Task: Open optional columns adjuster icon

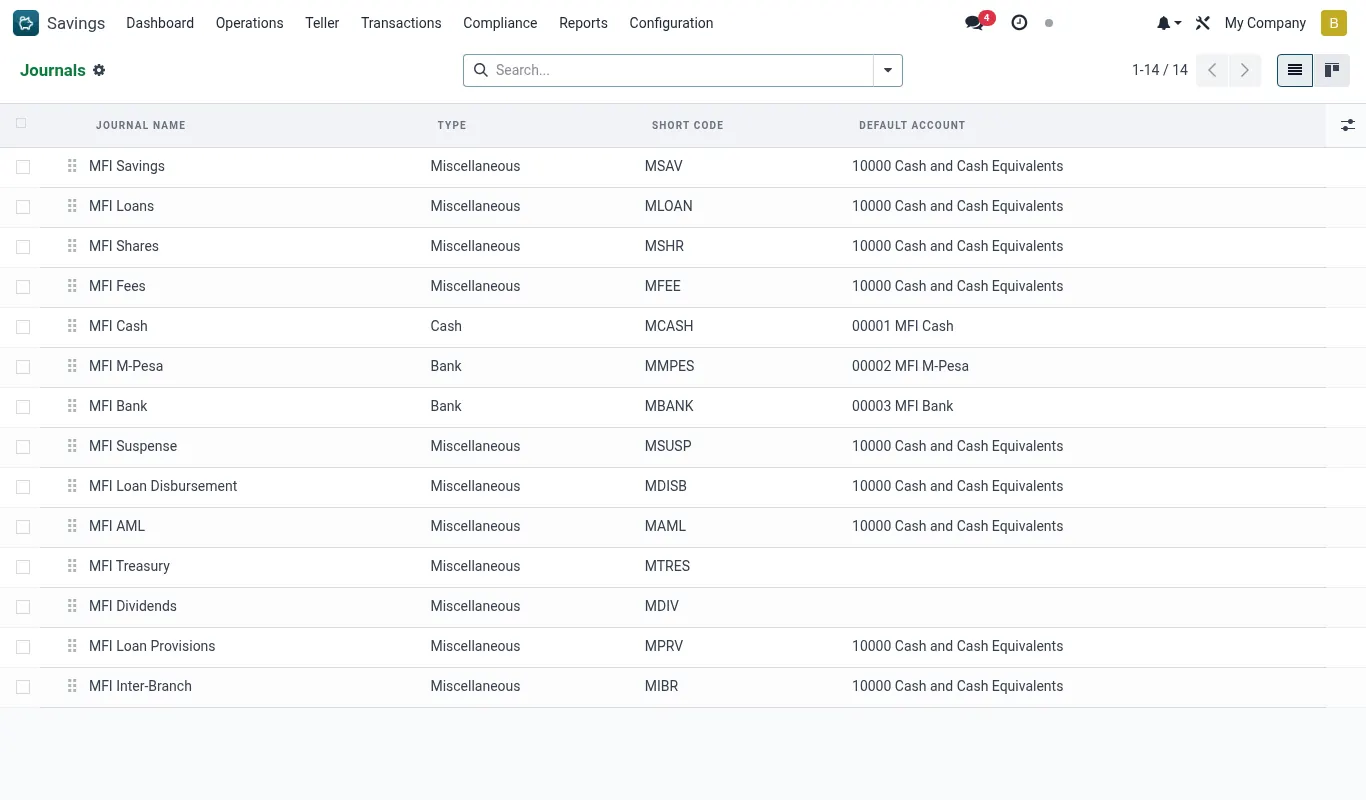Action: [1348, 125]
